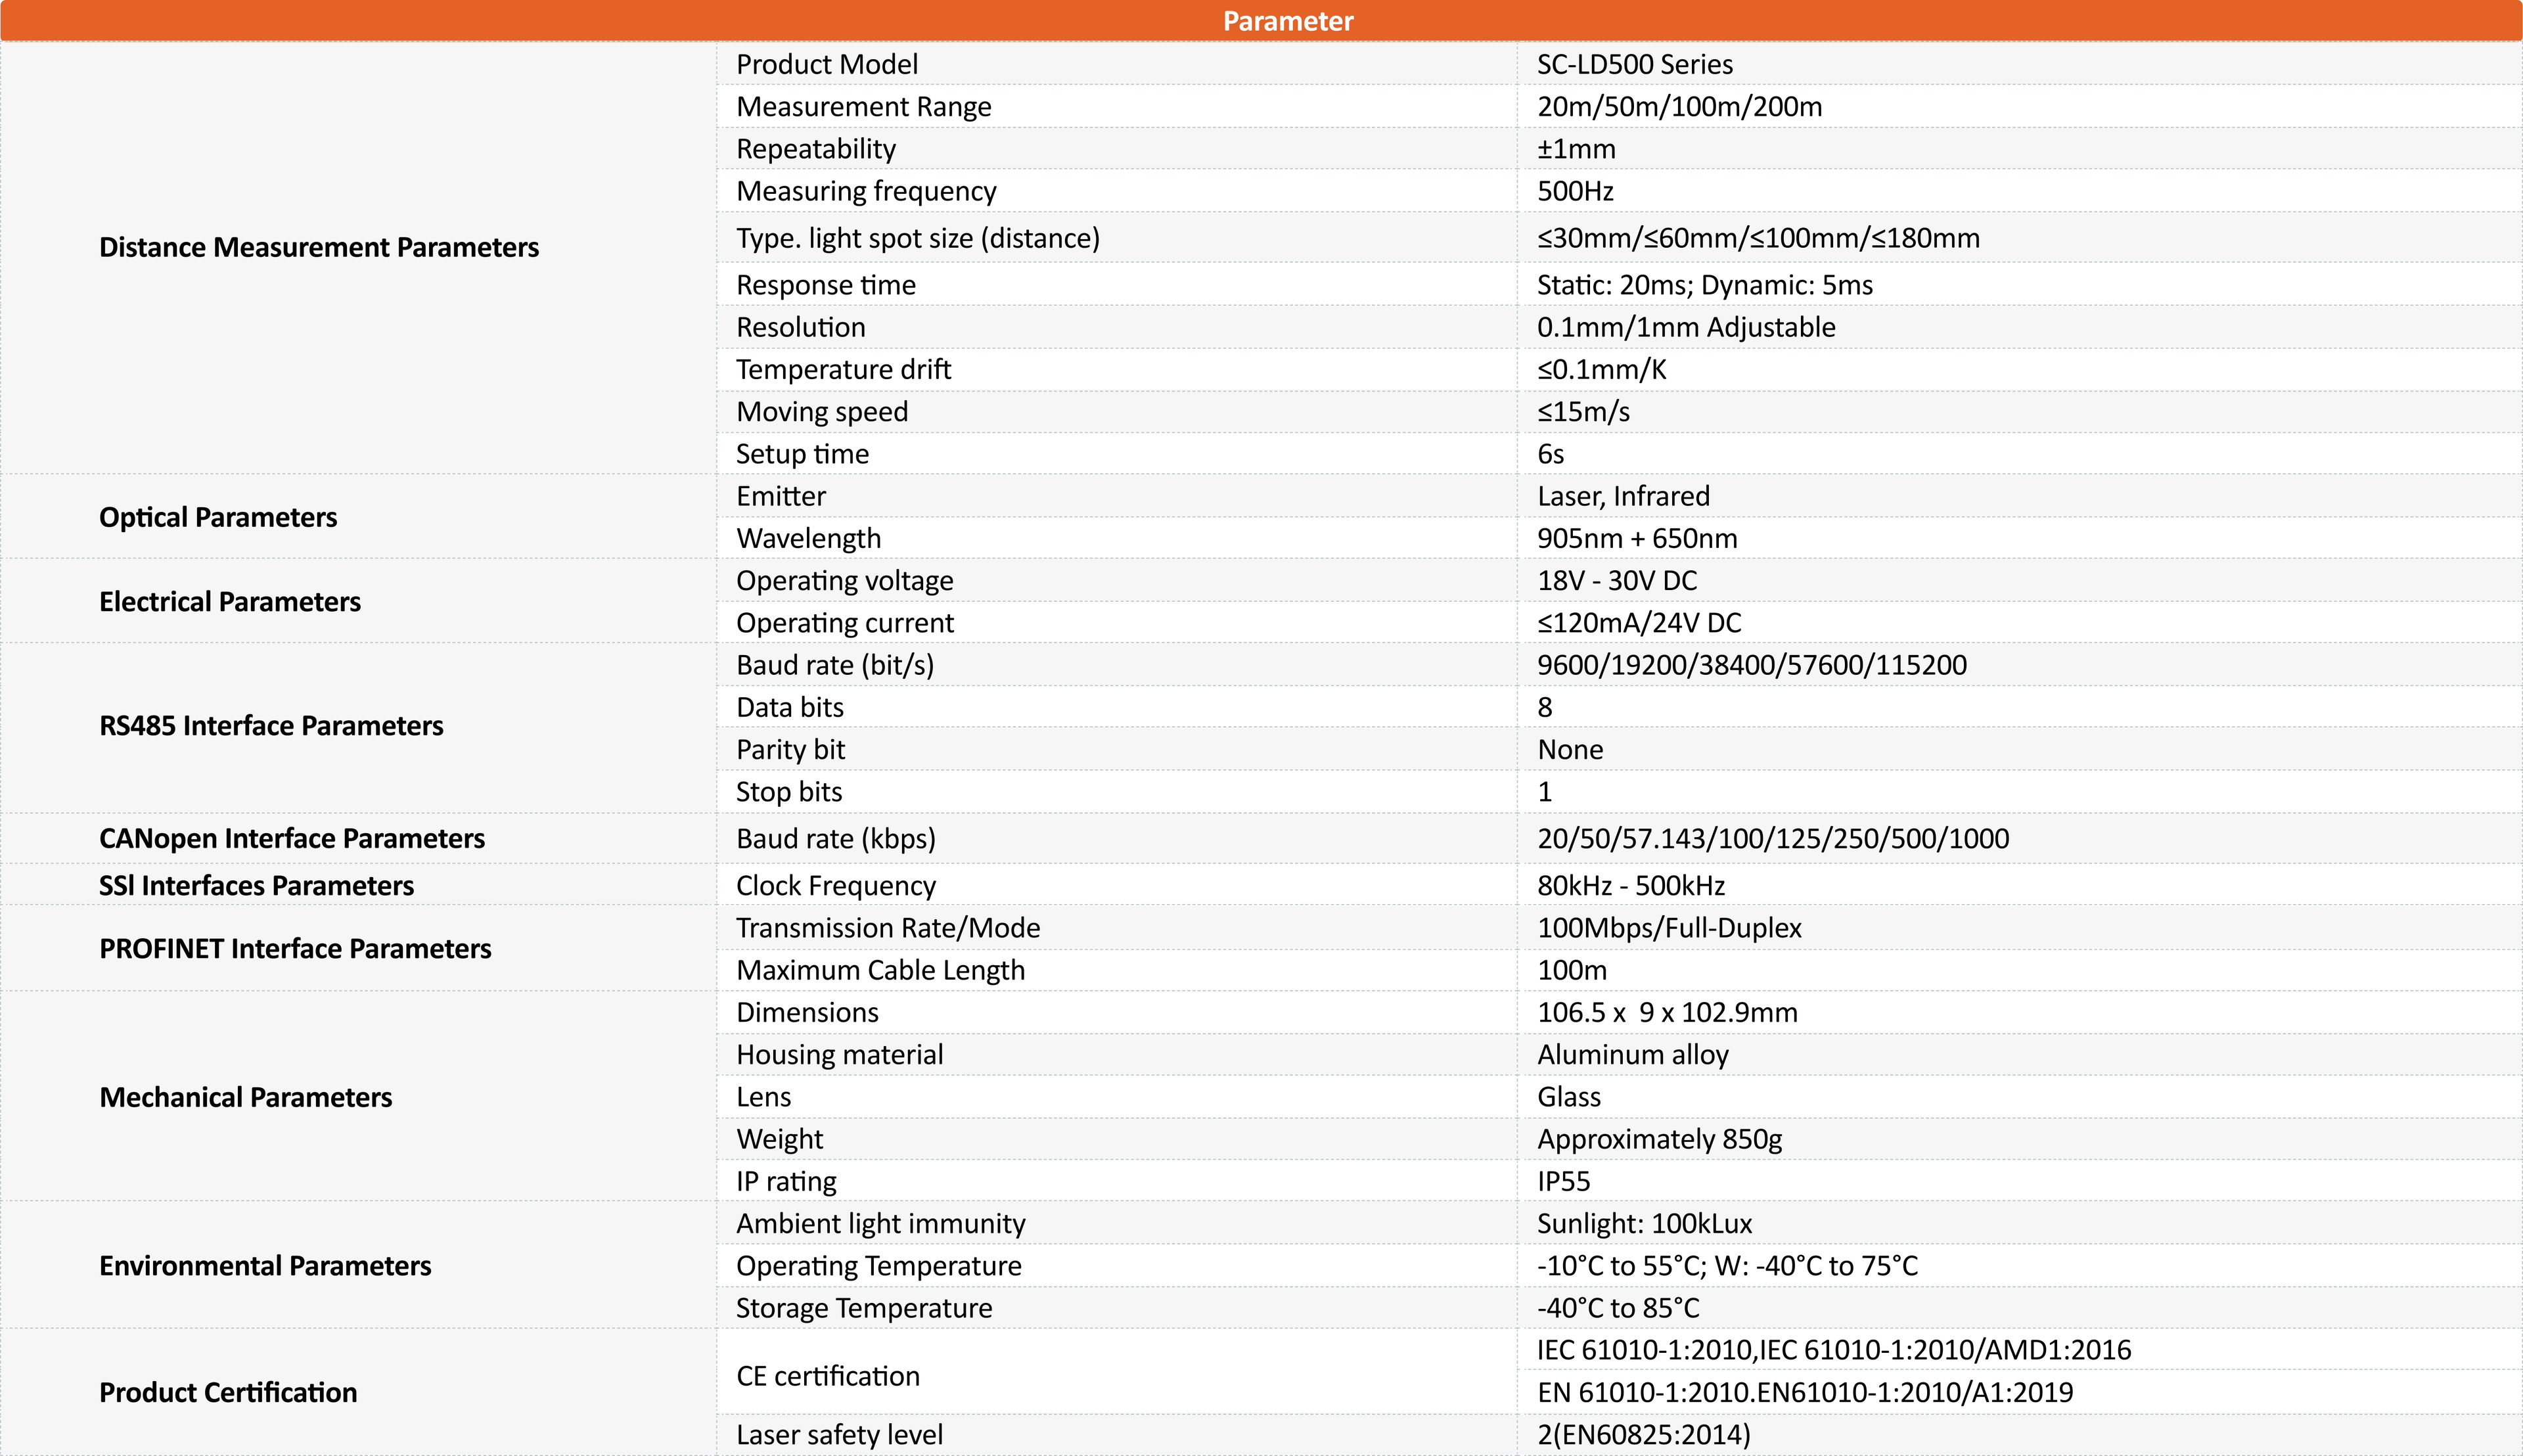Select the Aluminum alloy housing material value
The height and width of the screenshot is (1456, 2523).
[1632, 1054]
